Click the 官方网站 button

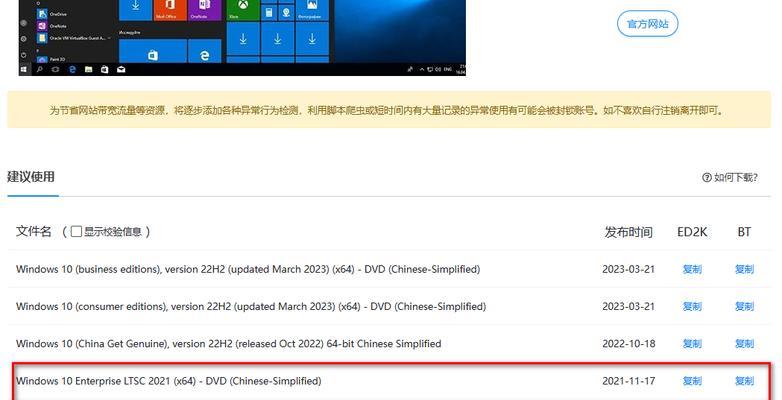pyautogui.click(x=647, y=24)
